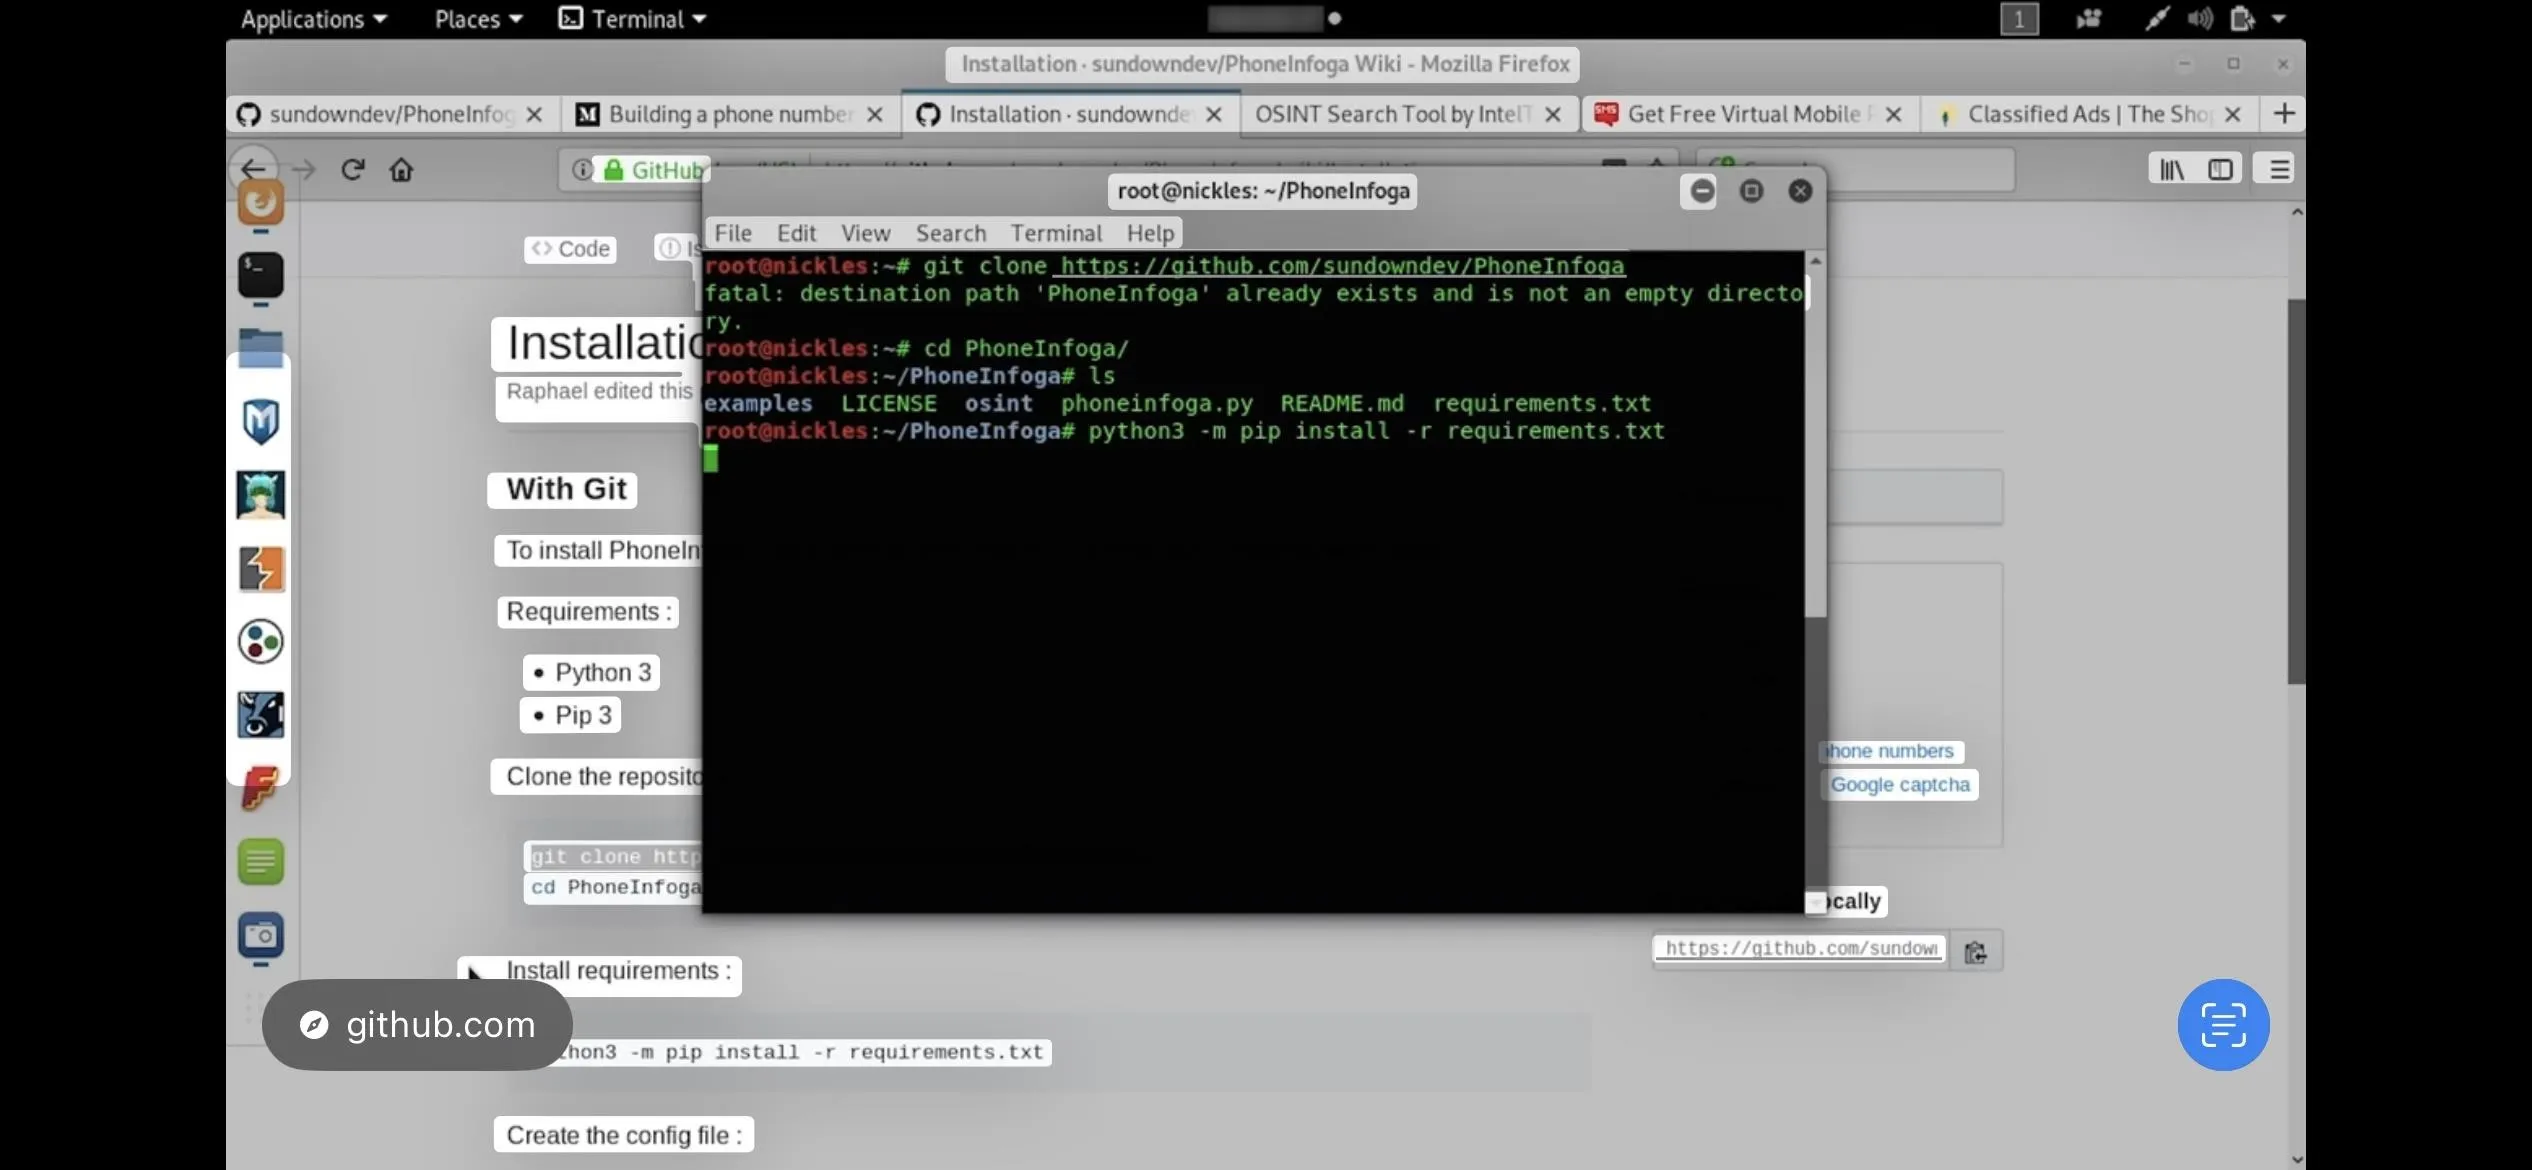
Task: Open the colored-dots circle dock app
Action: click(260, 642)
